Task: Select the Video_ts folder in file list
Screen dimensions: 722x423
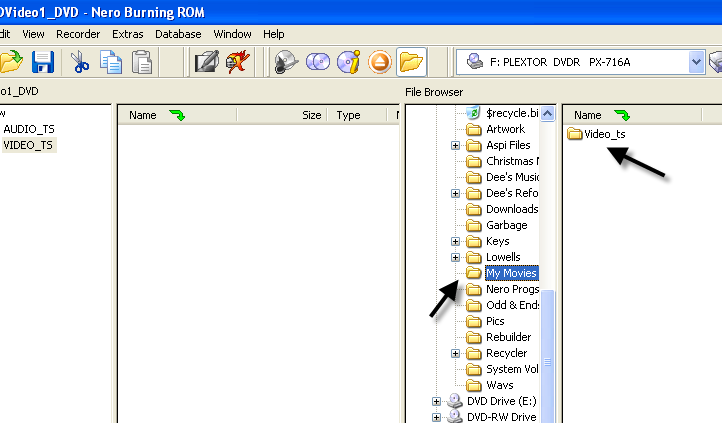Action: pyautogui.click(x=596, y=134)
